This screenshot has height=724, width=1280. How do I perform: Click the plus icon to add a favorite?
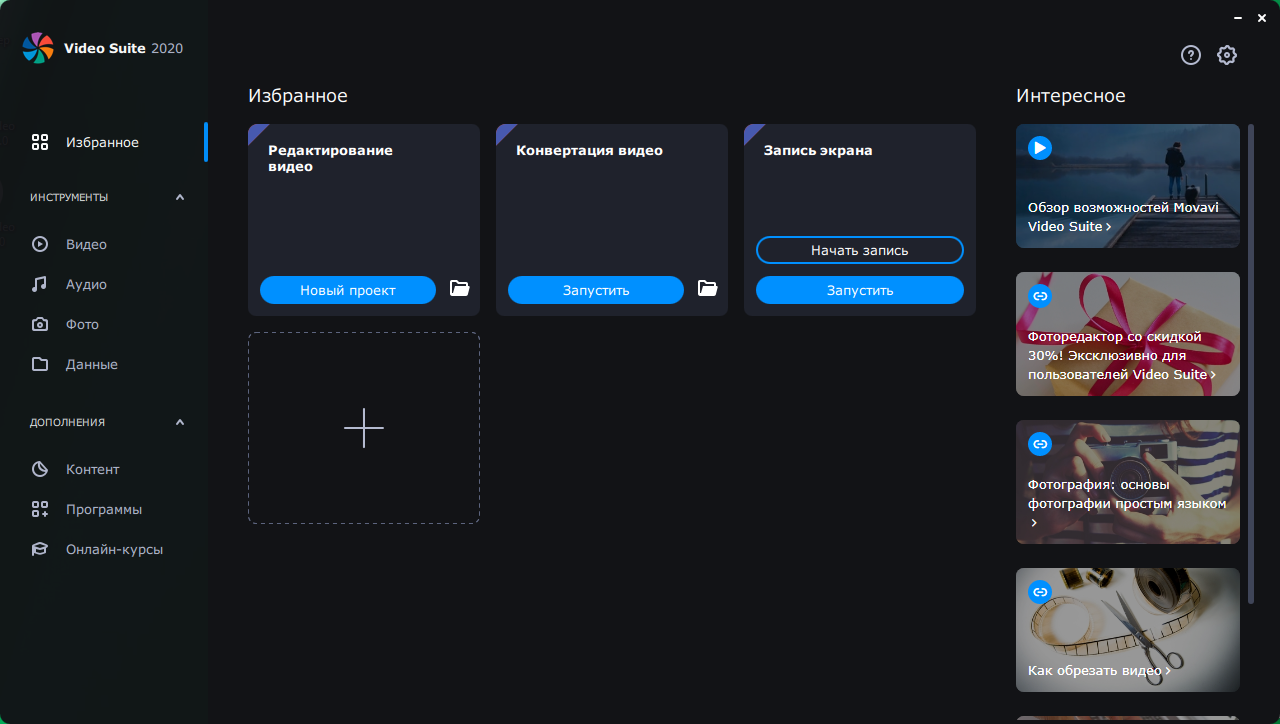(364, 428)
